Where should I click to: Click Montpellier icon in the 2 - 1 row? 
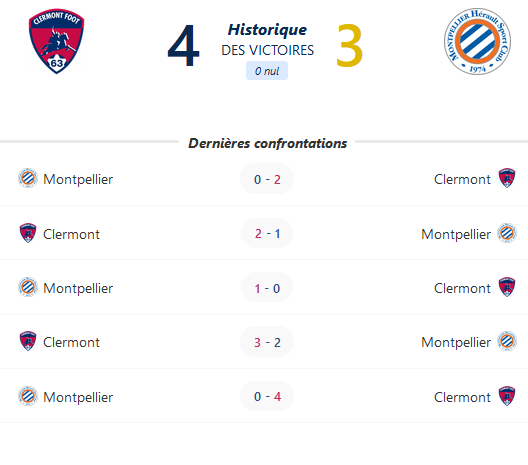[x=507, y=233]
